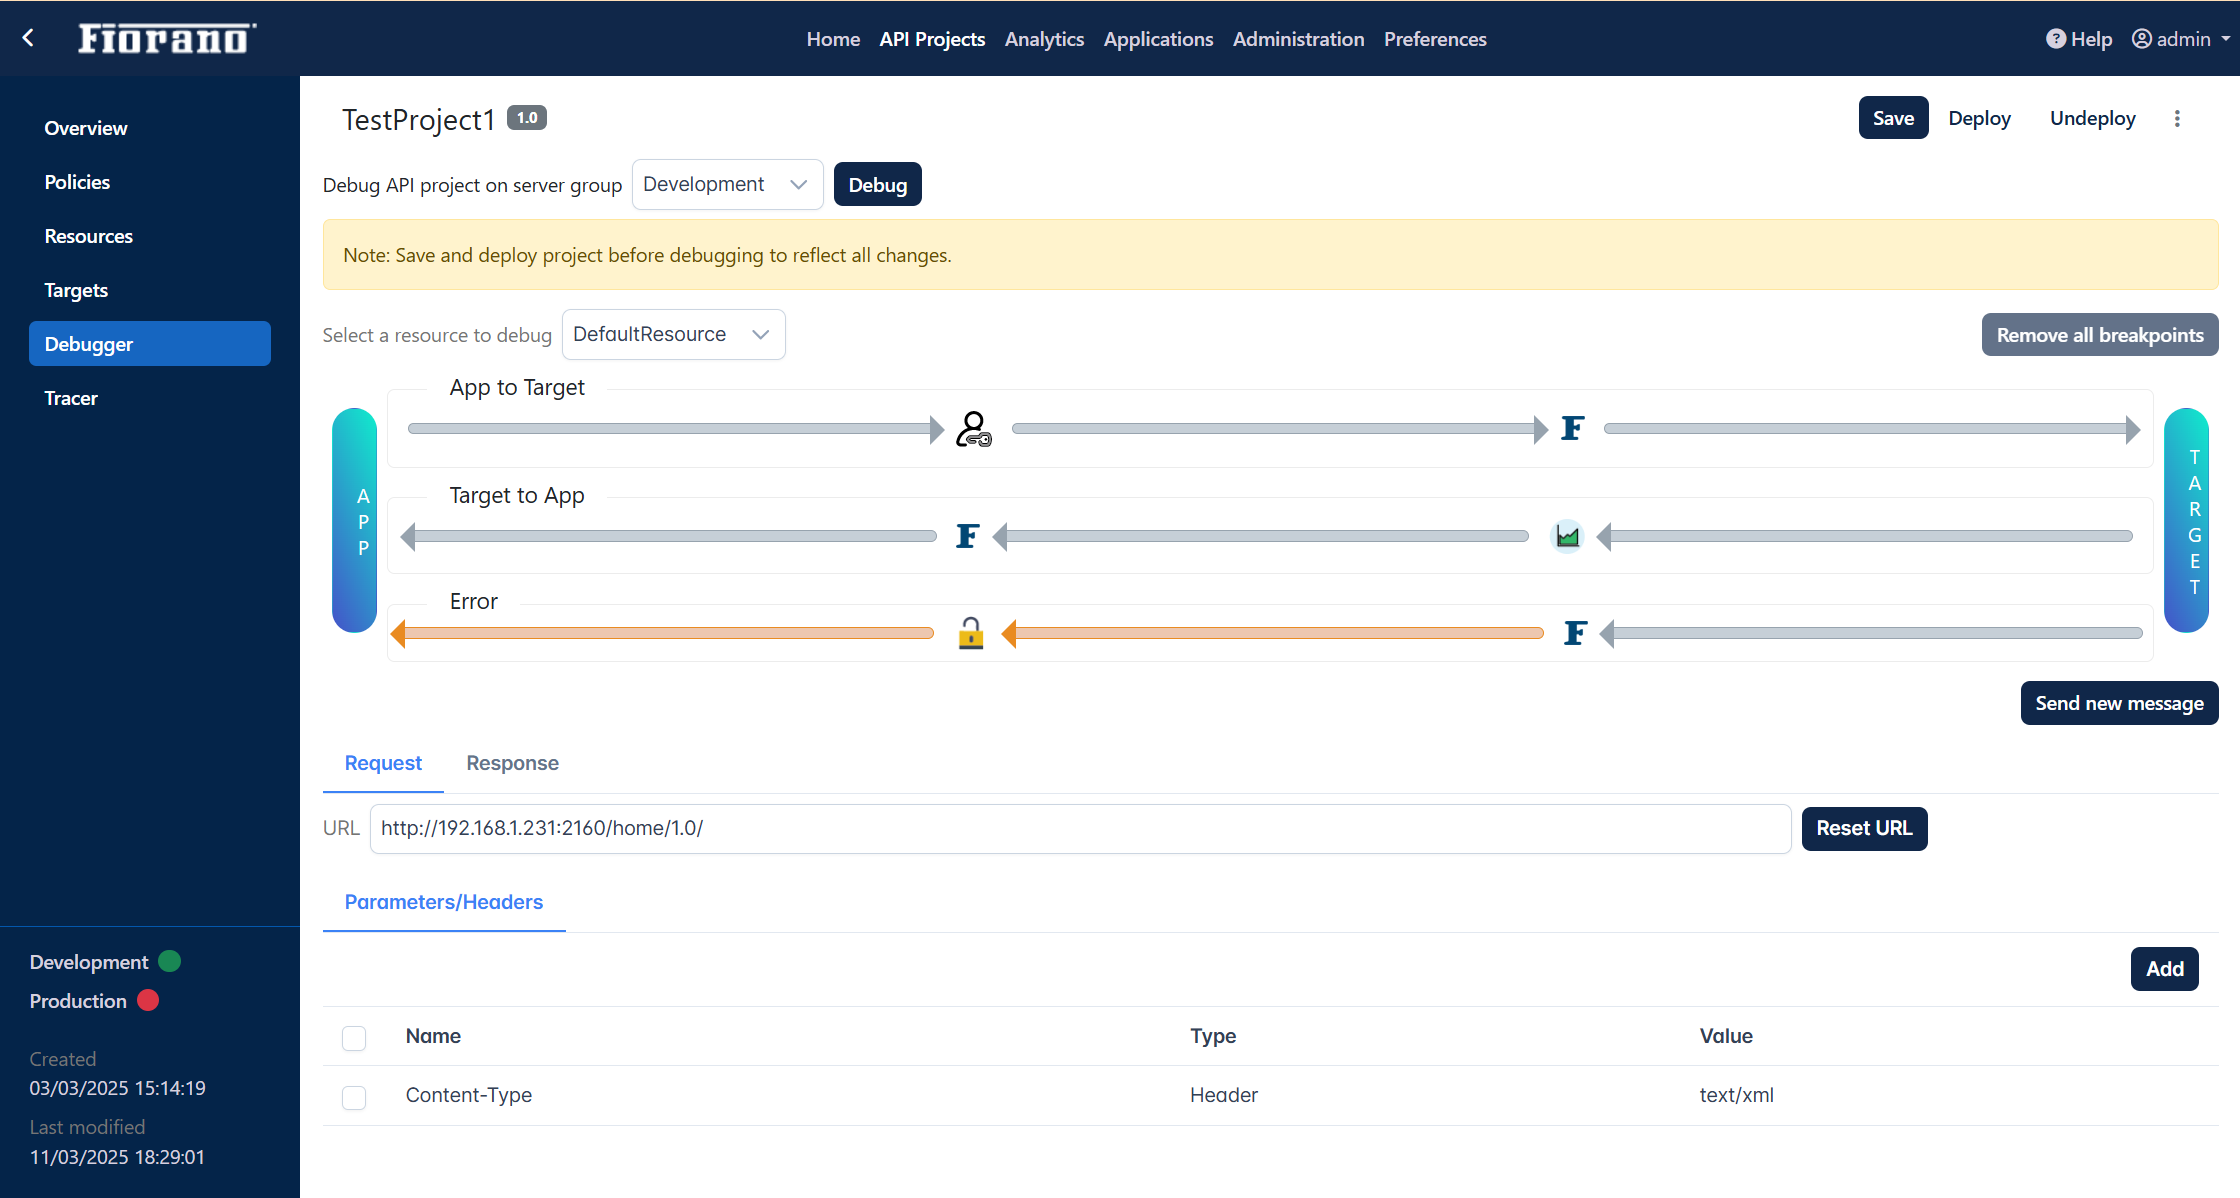Expand the admin account menu arrow
Image resolution: width=2240 pixels, height=1198 pixels.
[x=2226, y=39]
